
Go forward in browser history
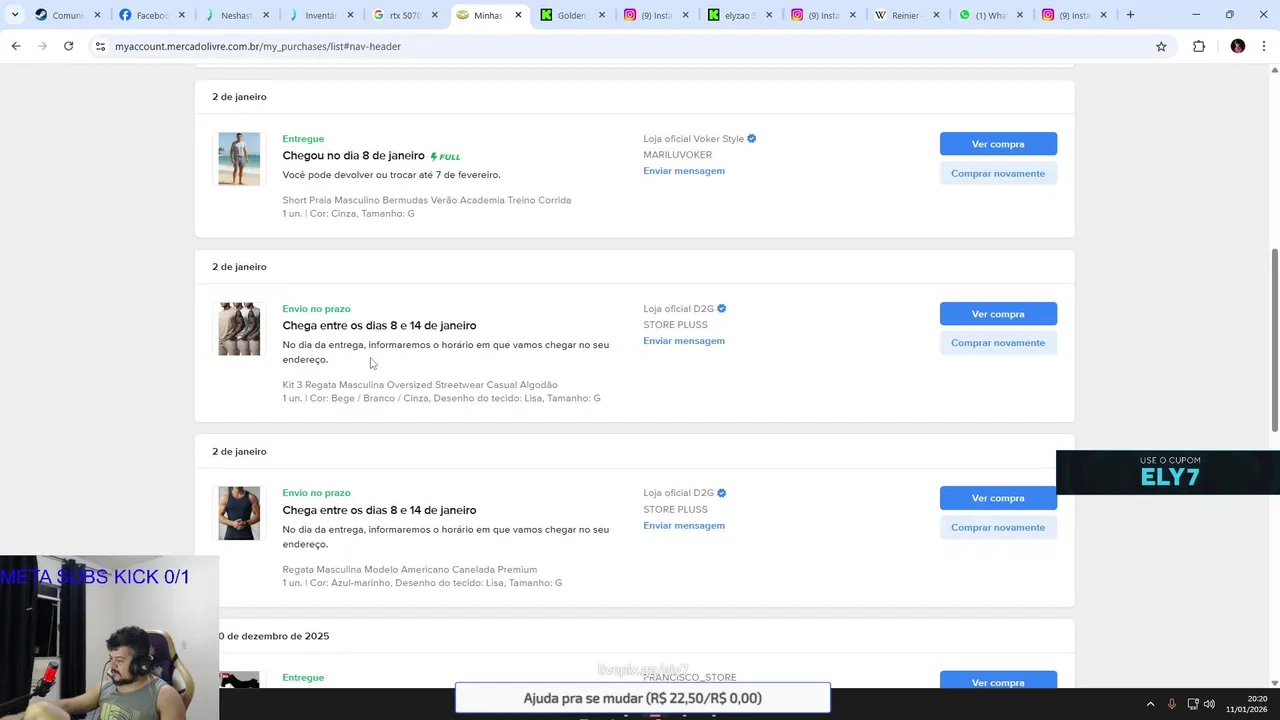click(42, 46)
